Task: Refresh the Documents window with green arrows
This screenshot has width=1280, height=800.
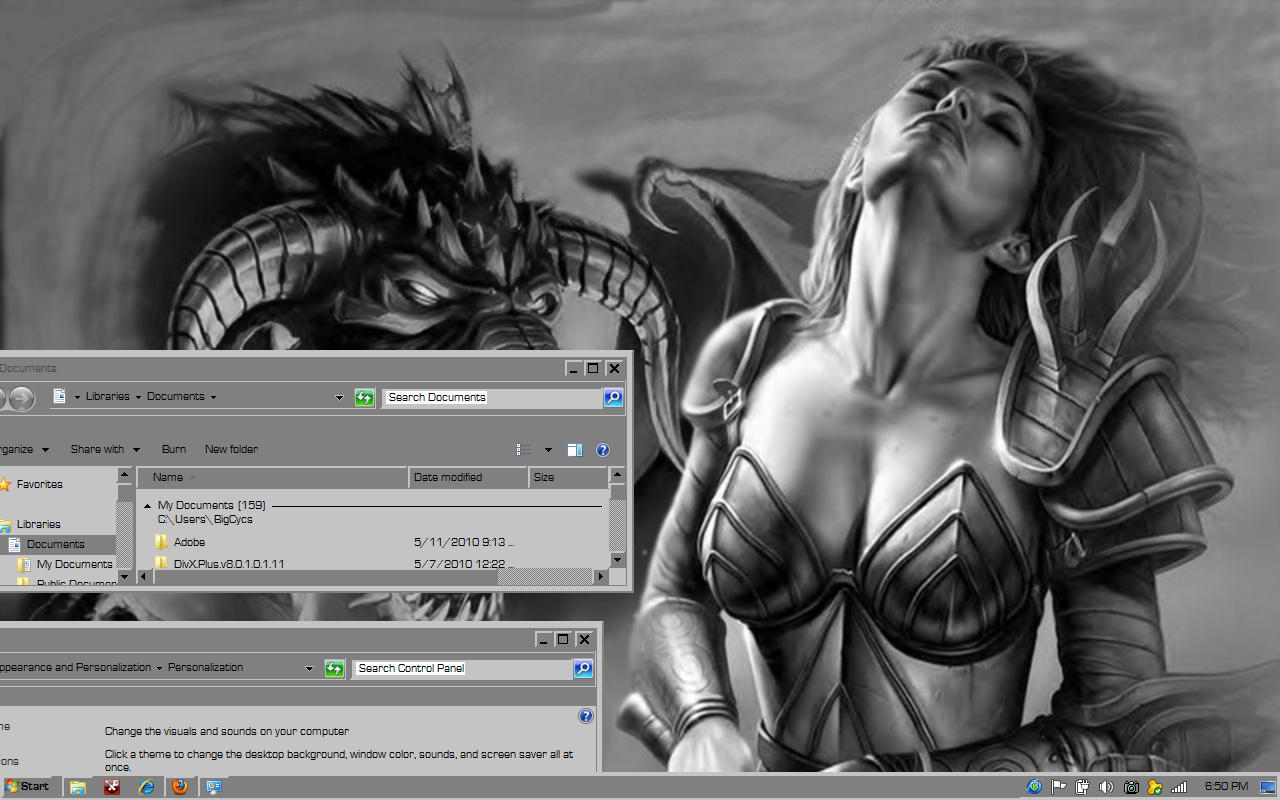Action: point(364,398)
